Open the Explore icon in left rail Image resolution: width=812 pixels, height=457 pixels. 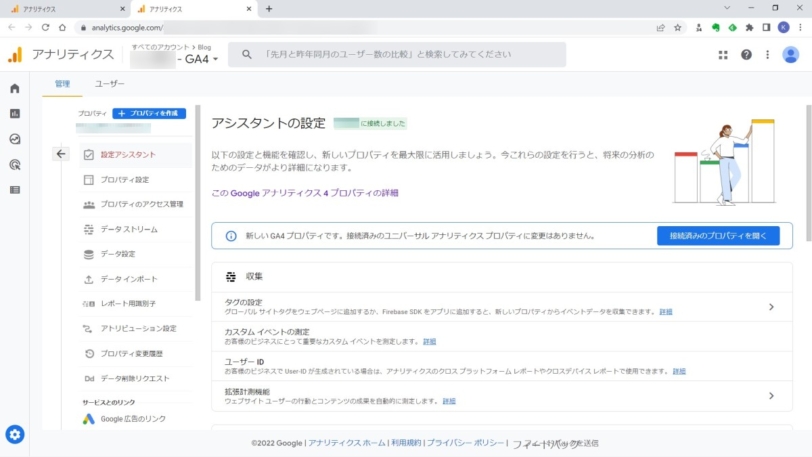coord(14,139)
